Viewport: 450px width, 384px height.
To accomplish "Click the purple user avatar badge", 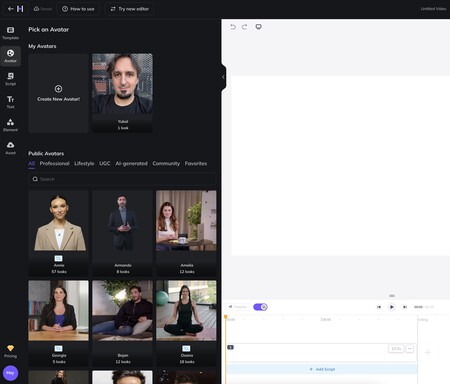I will click(x=10, y=373).
